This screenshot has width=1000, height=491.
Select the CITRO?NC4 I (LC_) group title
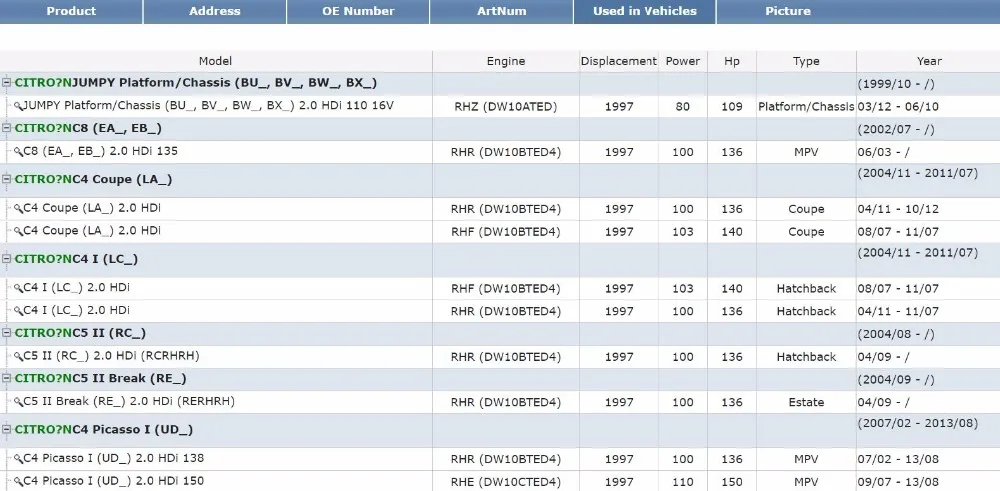76,259
